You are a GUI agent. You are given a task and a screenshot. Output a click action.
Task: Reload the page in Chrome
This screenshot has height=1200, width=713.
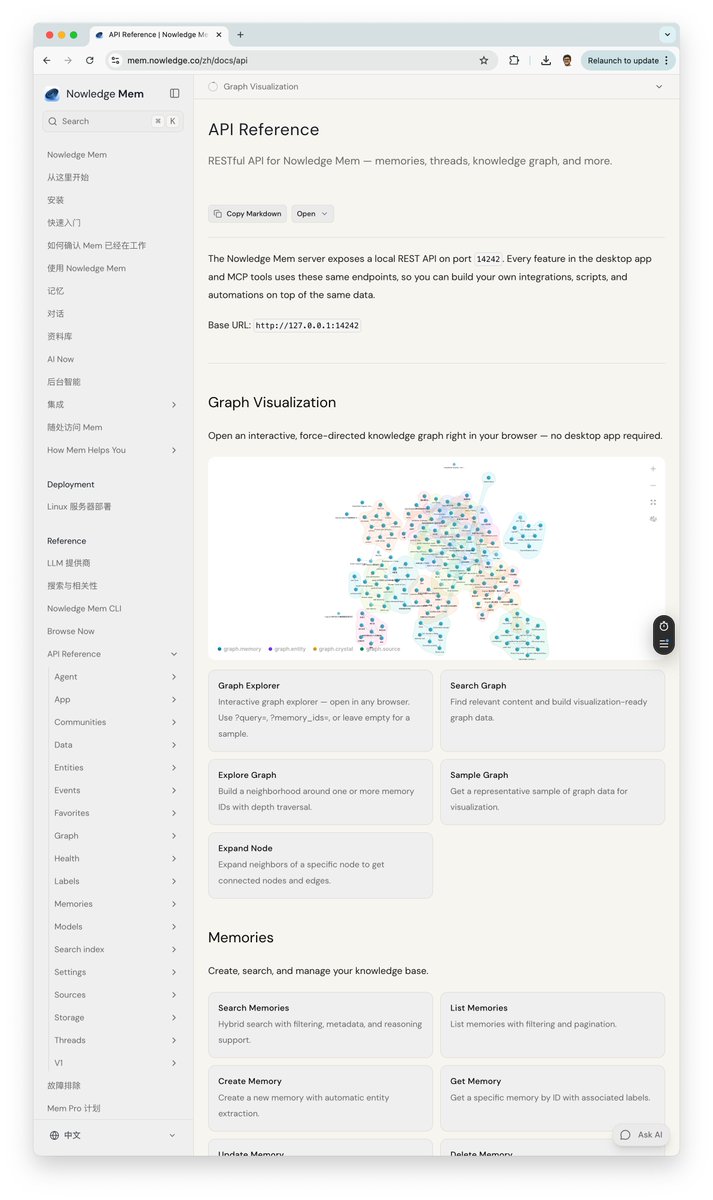click(x=90, y=60)
